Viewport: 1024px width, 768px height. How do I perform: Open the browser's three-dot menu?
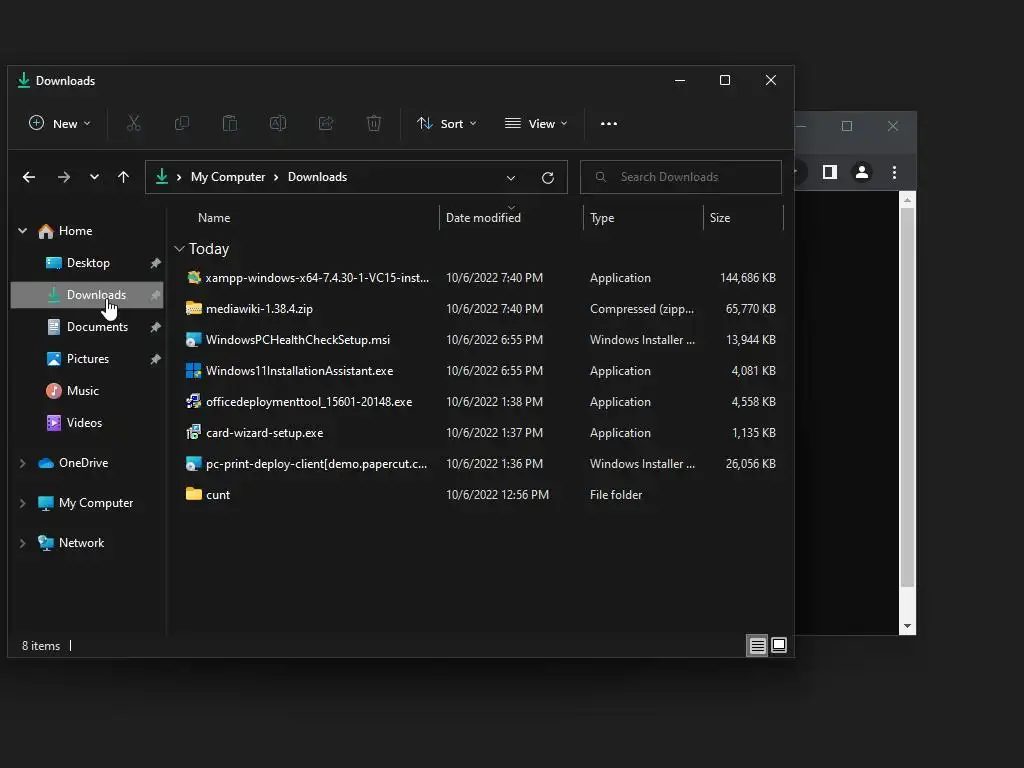tap(894, 172)
